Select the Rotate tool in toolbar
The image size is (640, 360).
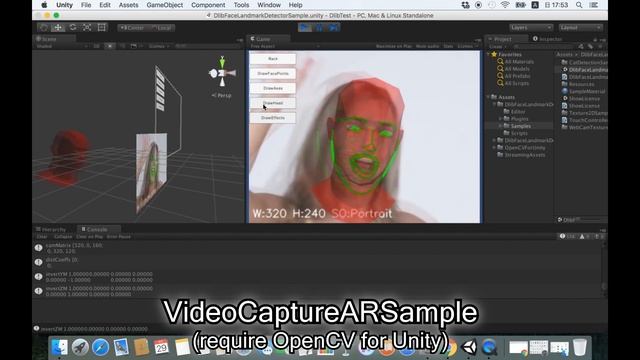tap(73, 27)
